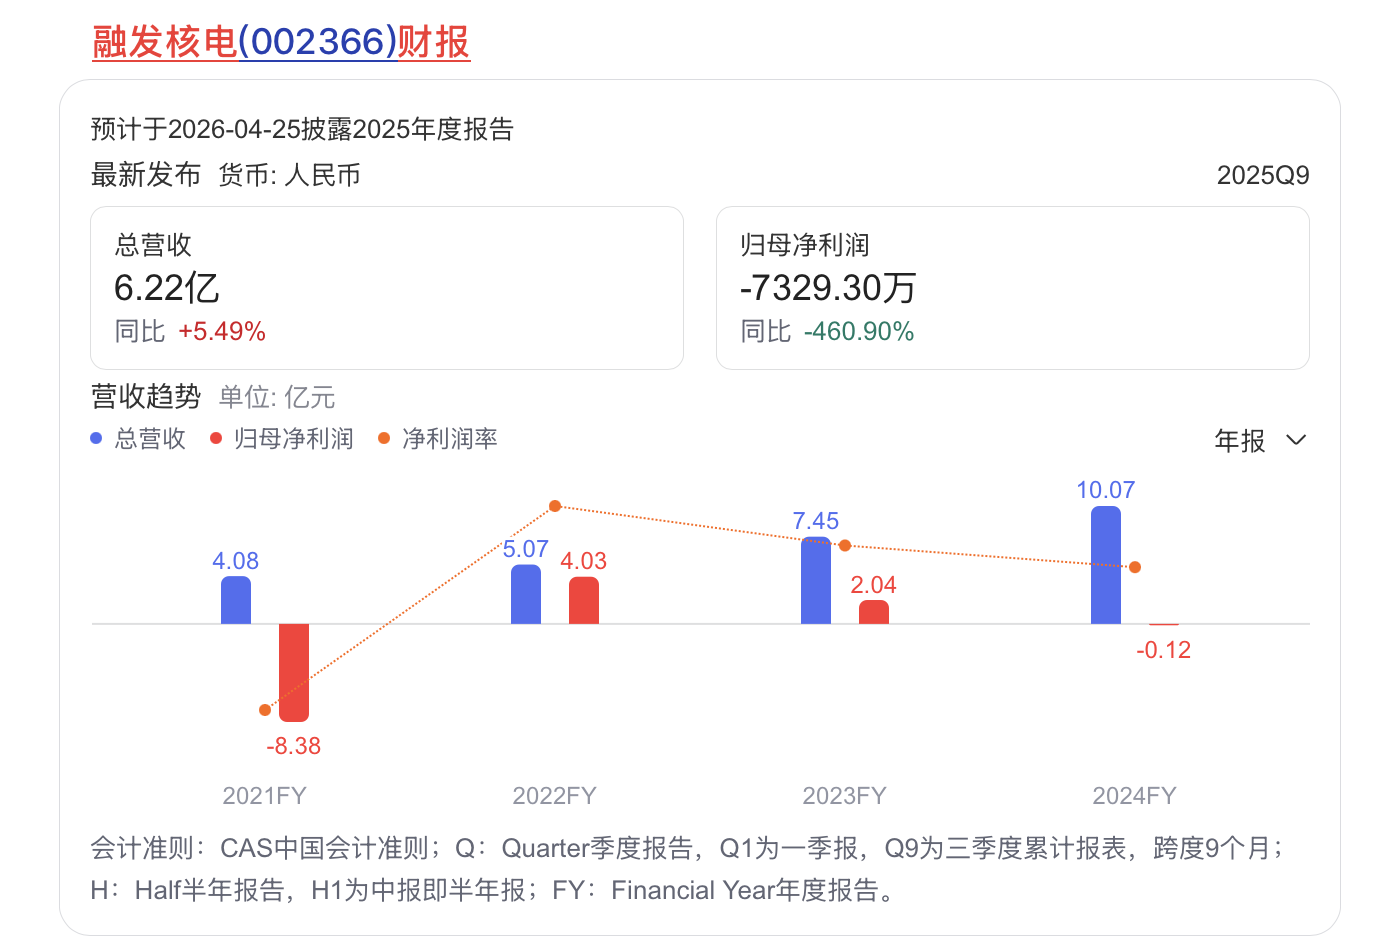Open the 归母净利润 -7329.30万 summary card
1386x938 pixels.
coord(1012,288)
